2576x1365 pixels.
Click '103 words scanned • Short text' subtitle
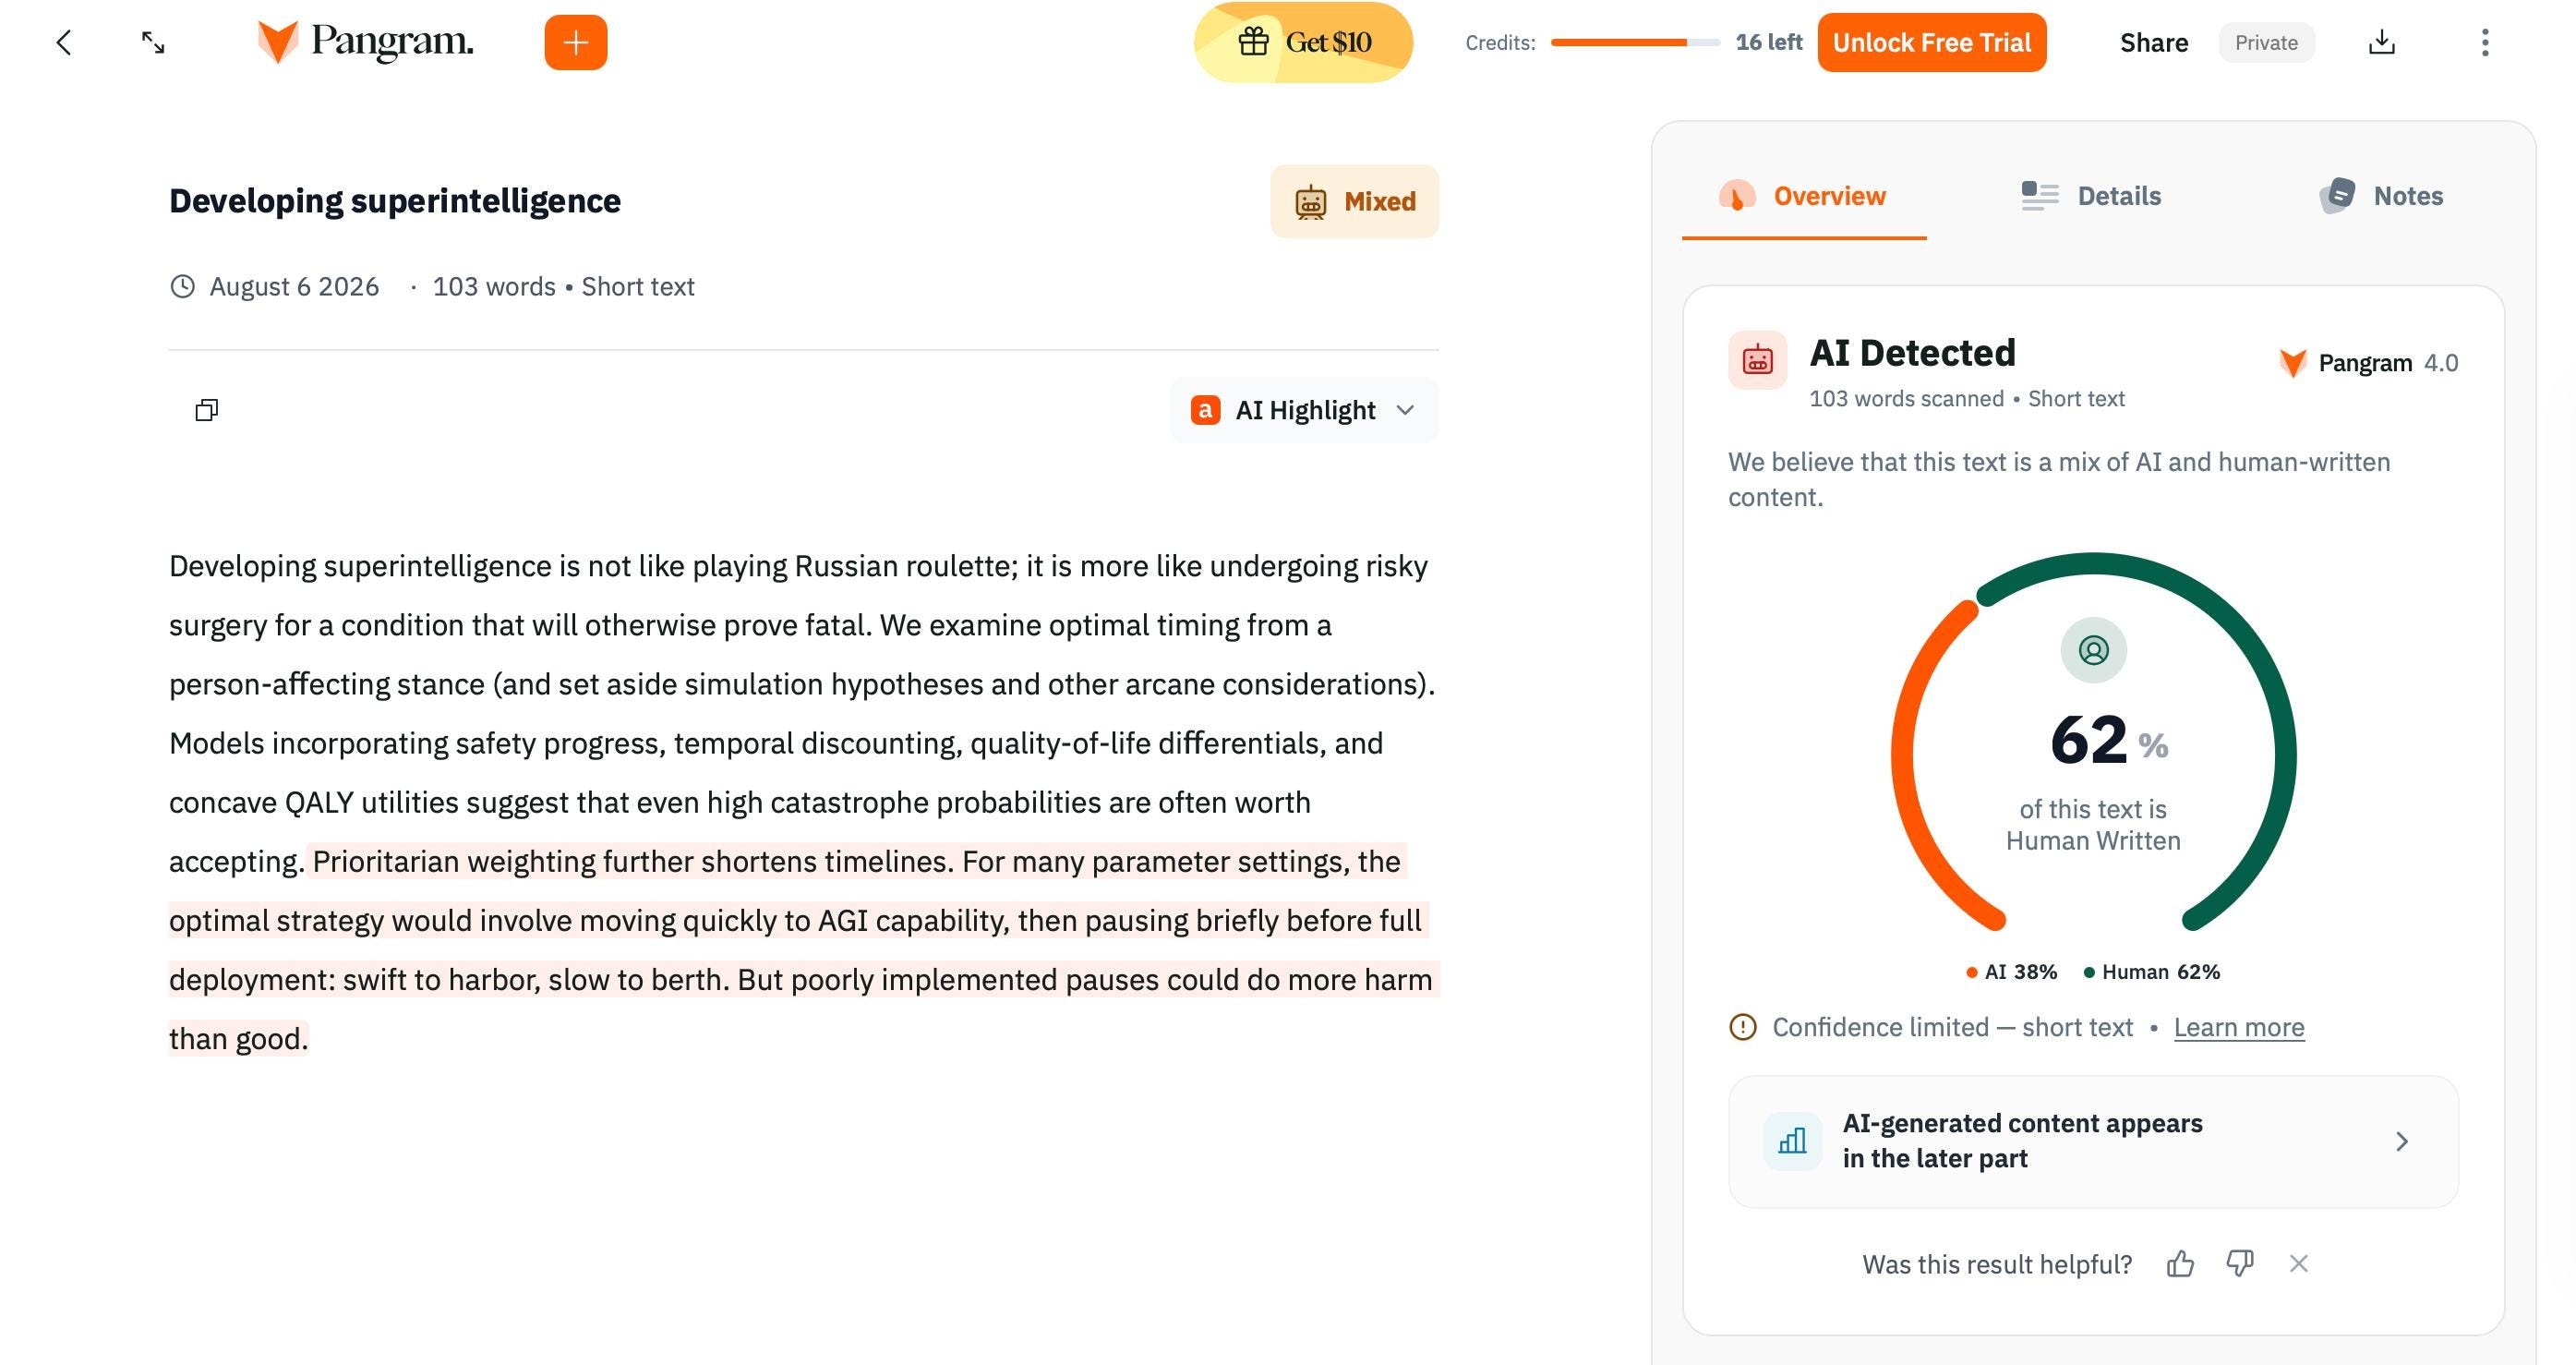click(x=1967, y=398)
